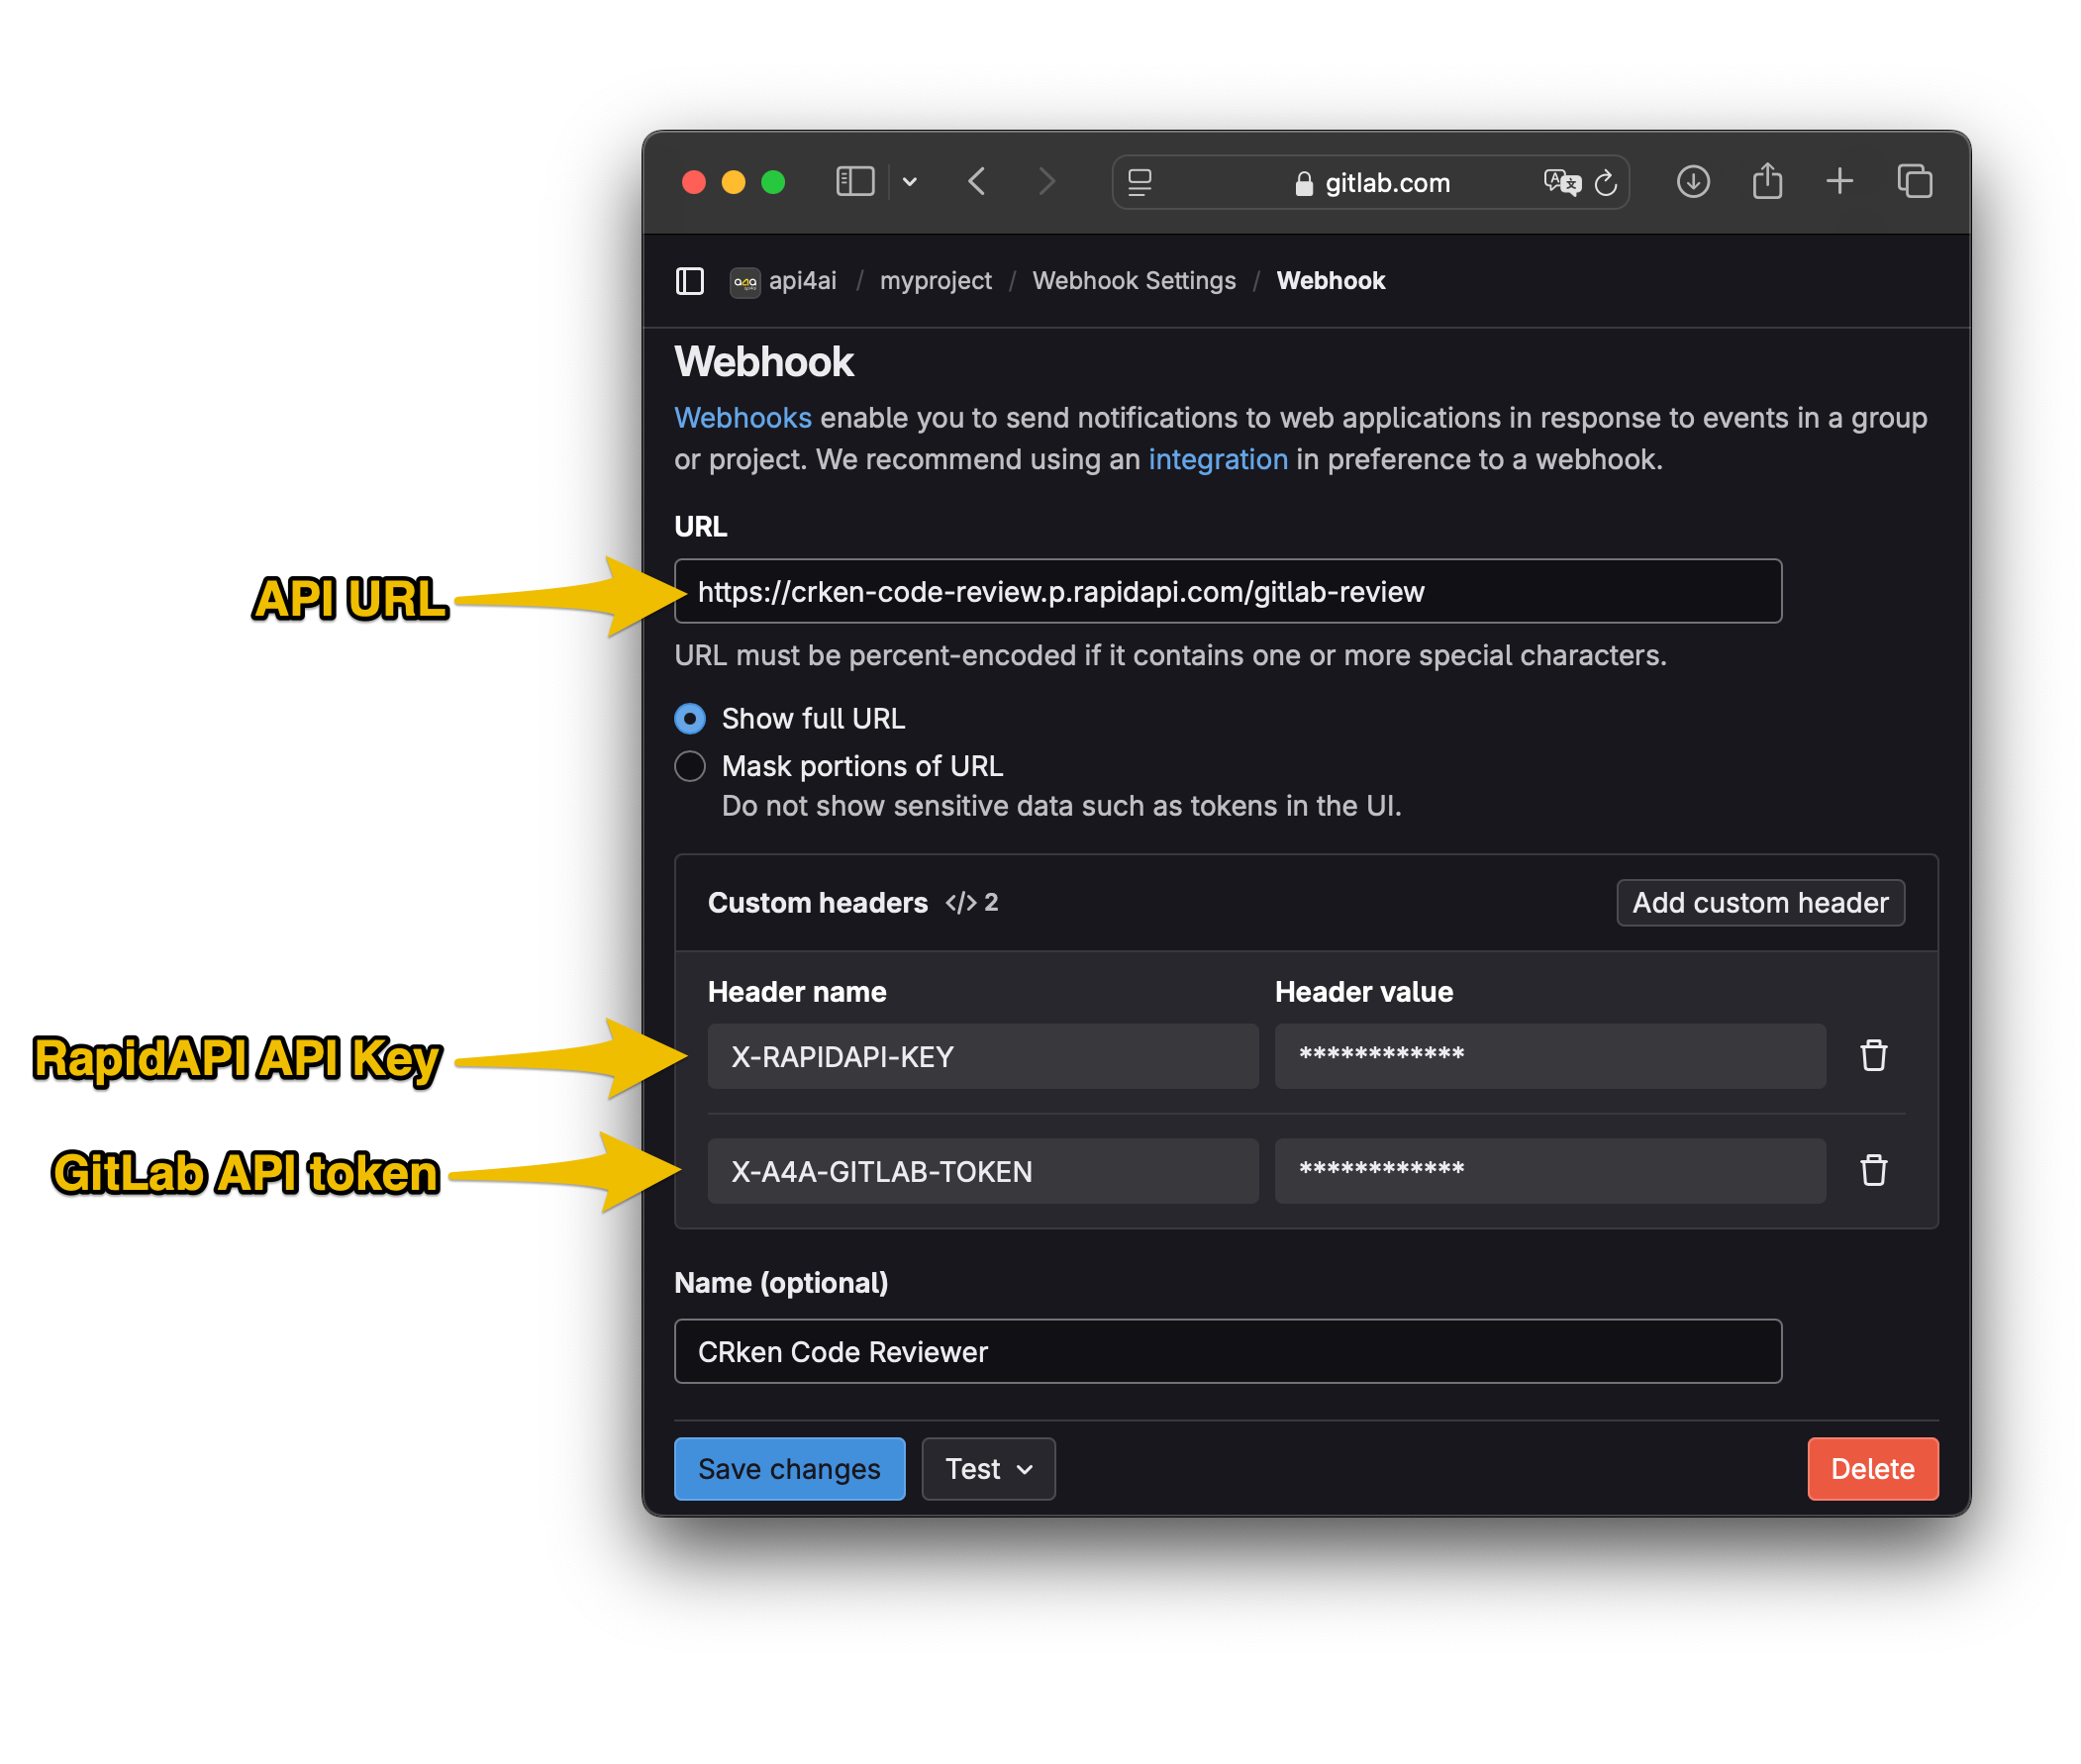This screenshot has width=2081, height=1764.
Task: Click Add custom header button
Action: click(x=1759, y=904)
